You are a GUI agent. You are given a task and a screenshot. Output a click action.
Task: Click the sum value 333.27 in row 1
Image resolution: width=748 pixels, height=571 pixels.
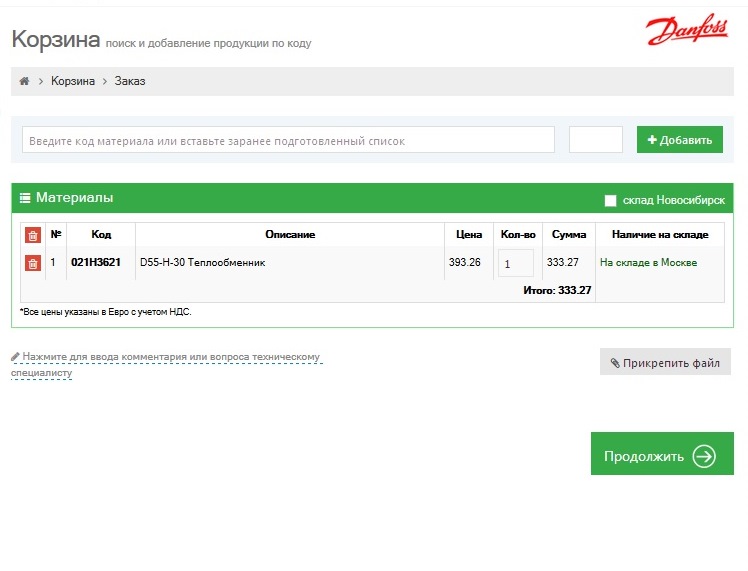pos(563,262)
